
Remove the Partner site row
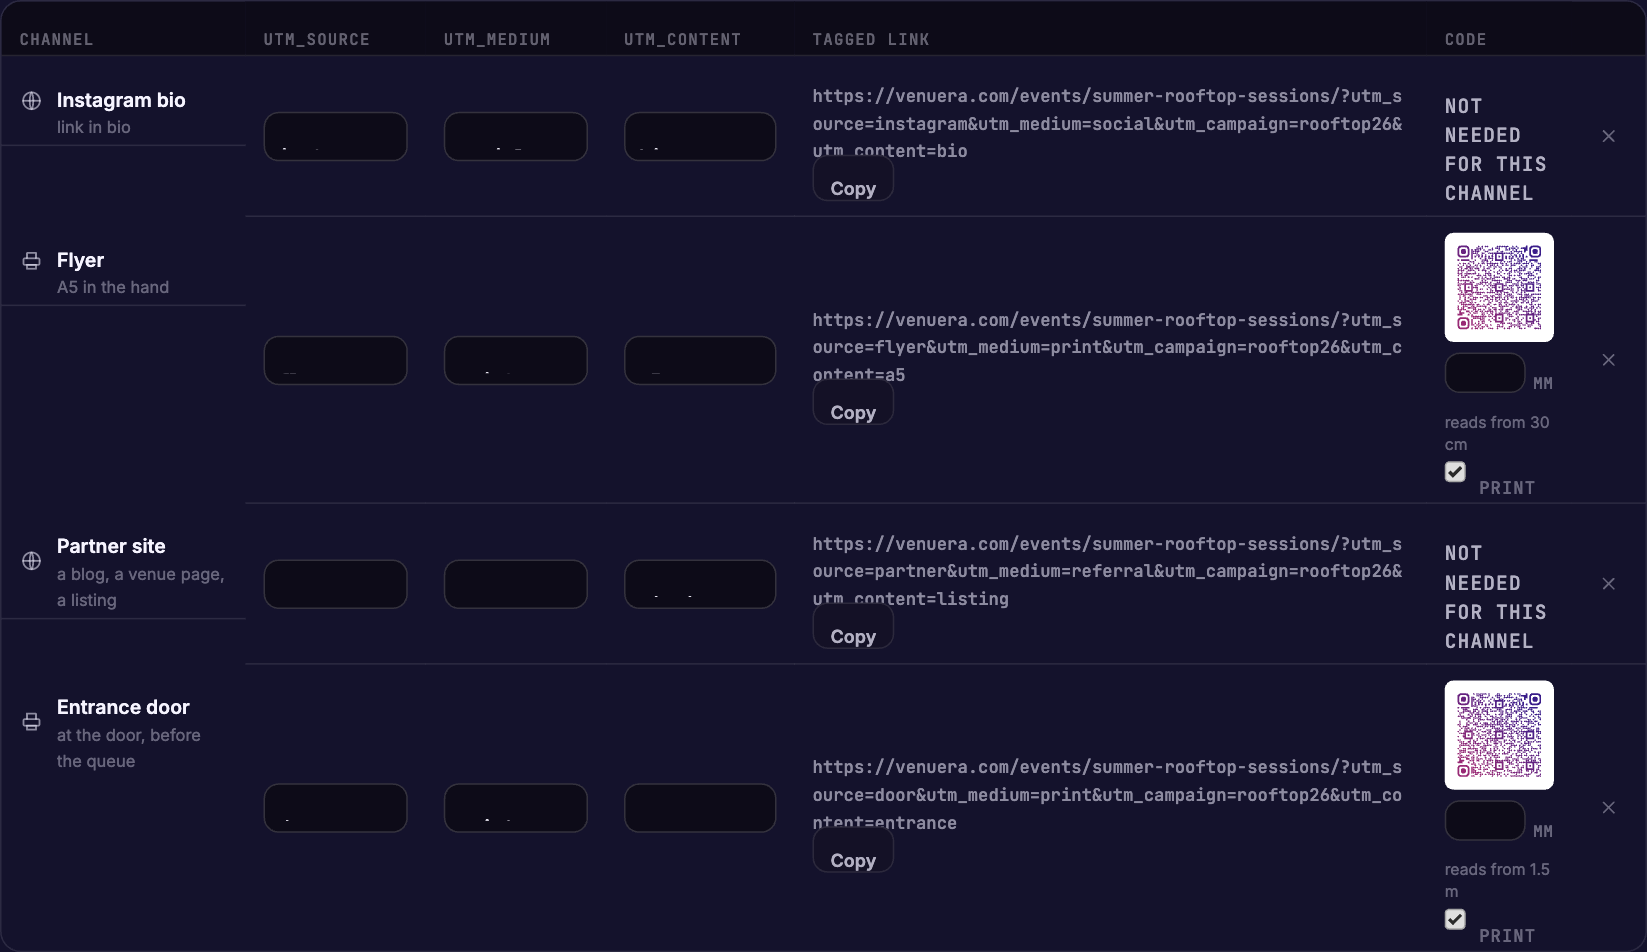(1608, 584)
